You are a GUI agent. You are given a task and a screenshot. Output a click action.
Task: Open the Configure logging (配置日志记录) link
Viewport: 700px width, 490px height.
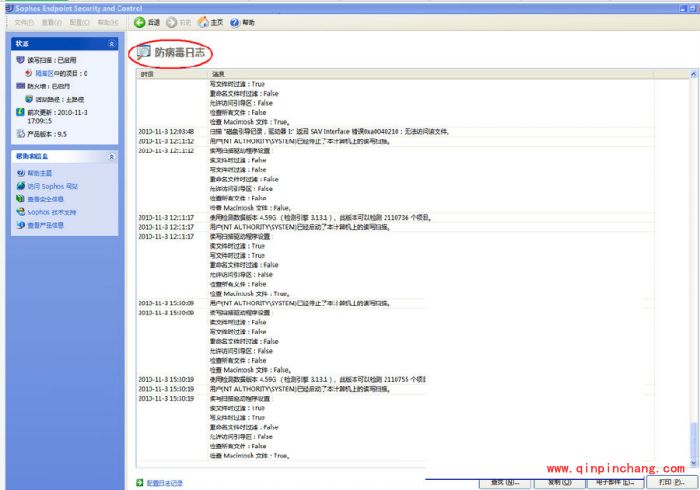pyautogui.click(x=165, y=483)
